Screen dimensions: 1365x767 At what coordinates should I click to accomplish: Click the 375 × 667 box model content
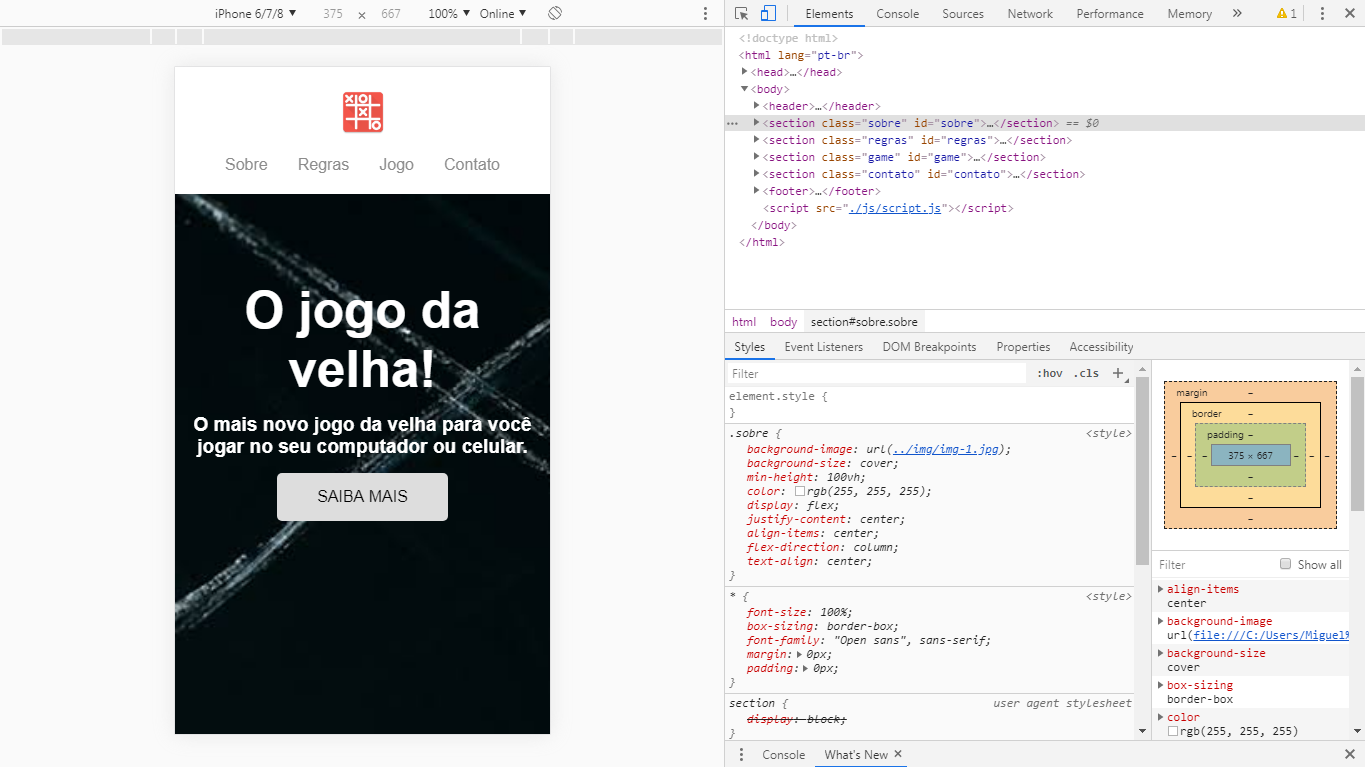(1250, 455)
